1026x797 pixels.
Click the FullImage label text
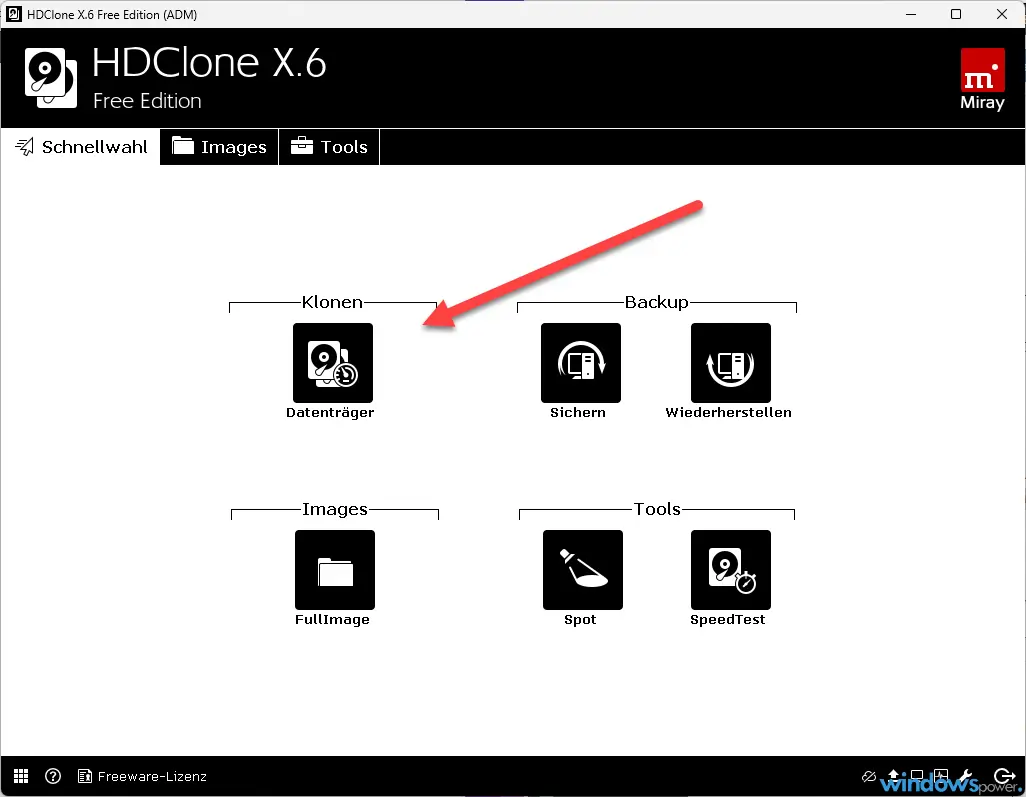pyautogui.click(x=332, y=619)
